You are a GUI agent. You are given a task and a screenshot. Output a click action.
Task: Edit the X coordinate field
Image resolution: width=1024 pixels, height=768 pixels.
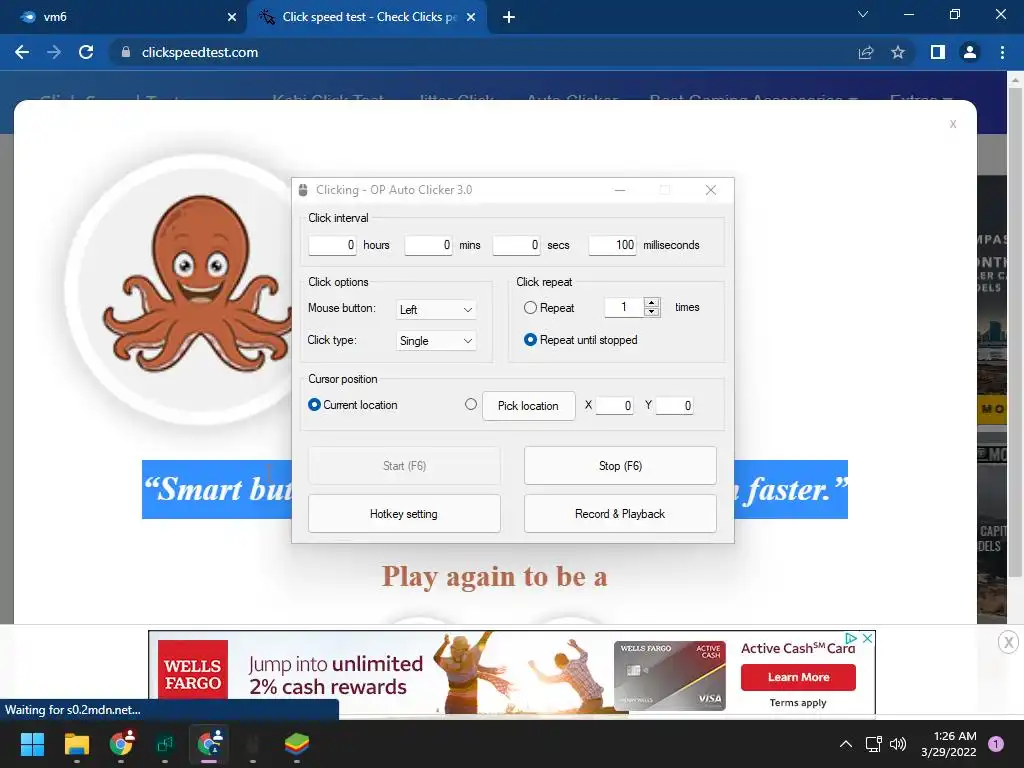tap(615, 406)
